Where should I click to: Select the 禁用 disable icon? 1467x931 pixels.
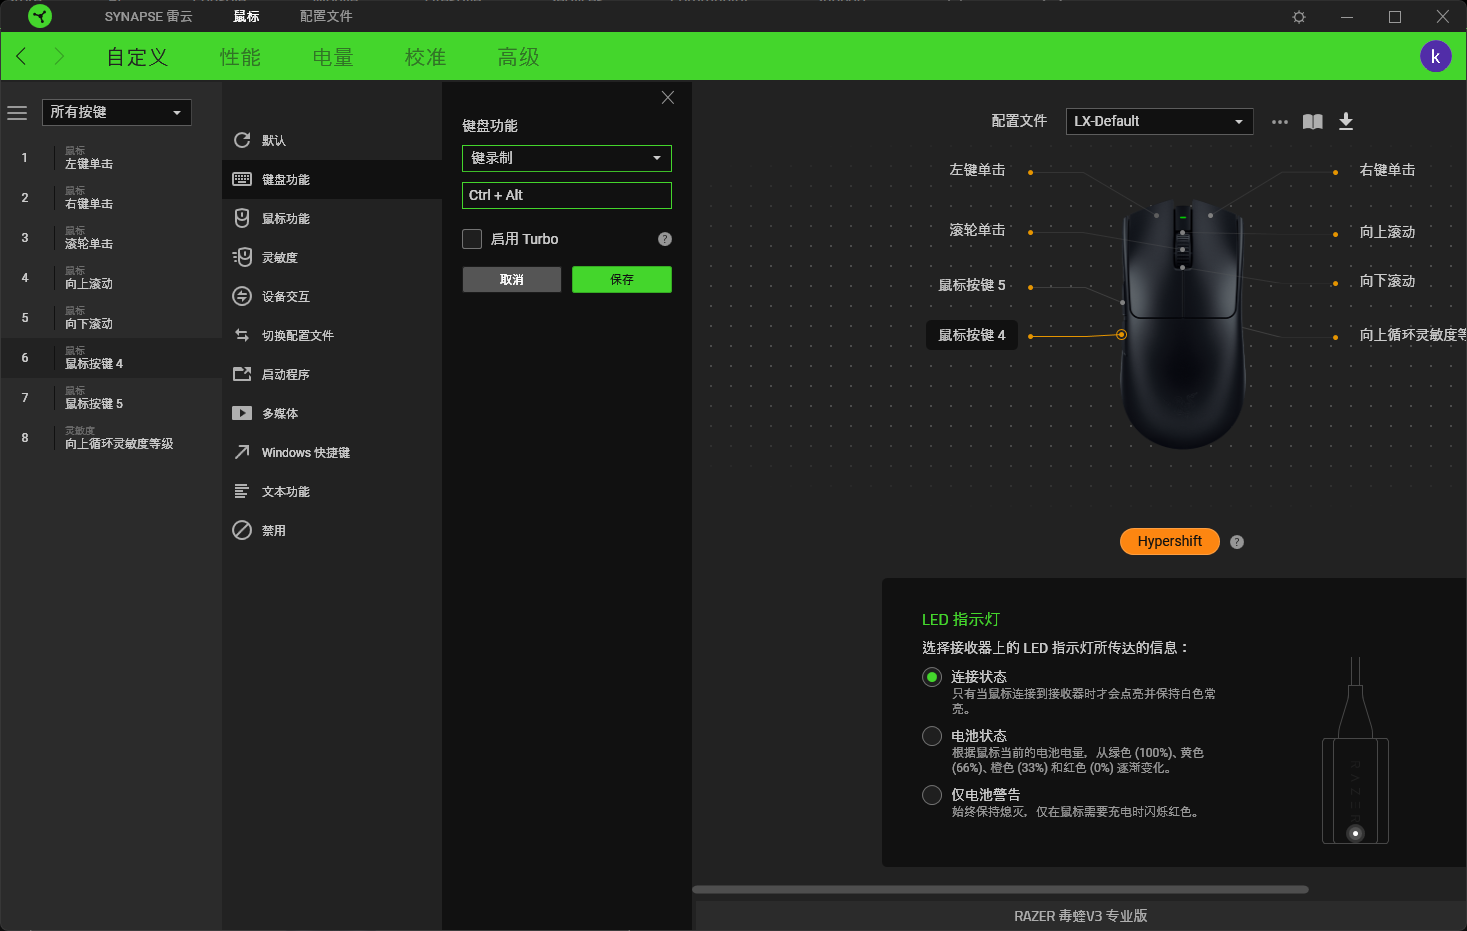point(242,530)
